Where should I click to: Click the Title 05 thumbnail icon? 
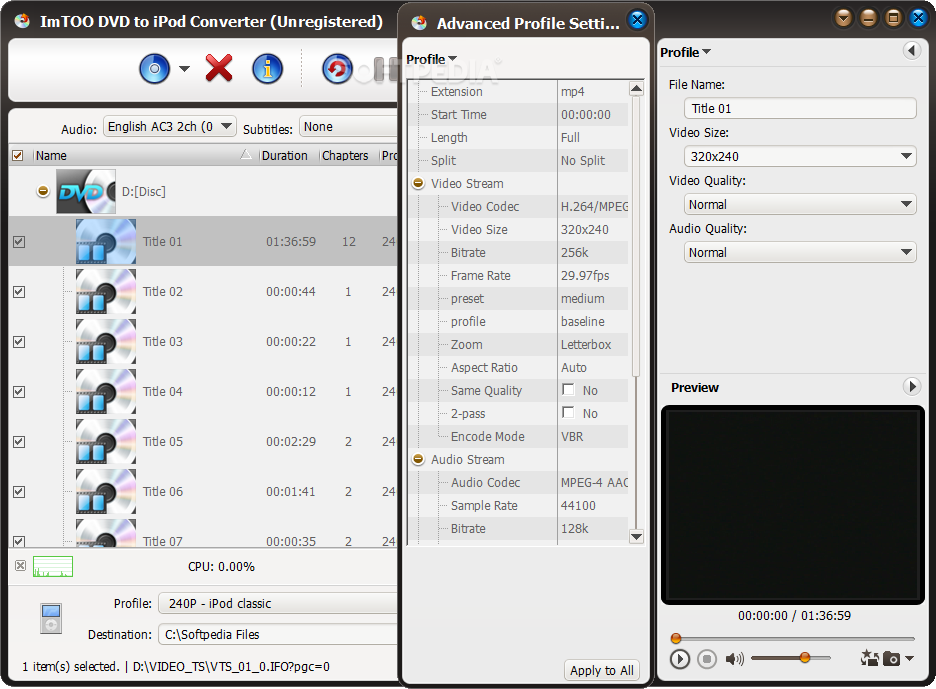(106, 442)
